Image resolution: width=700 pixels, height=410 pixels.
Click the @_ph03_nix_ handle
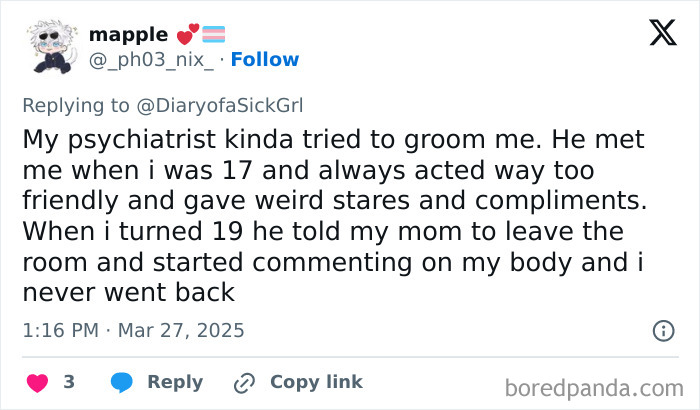(x=152, y=60)
